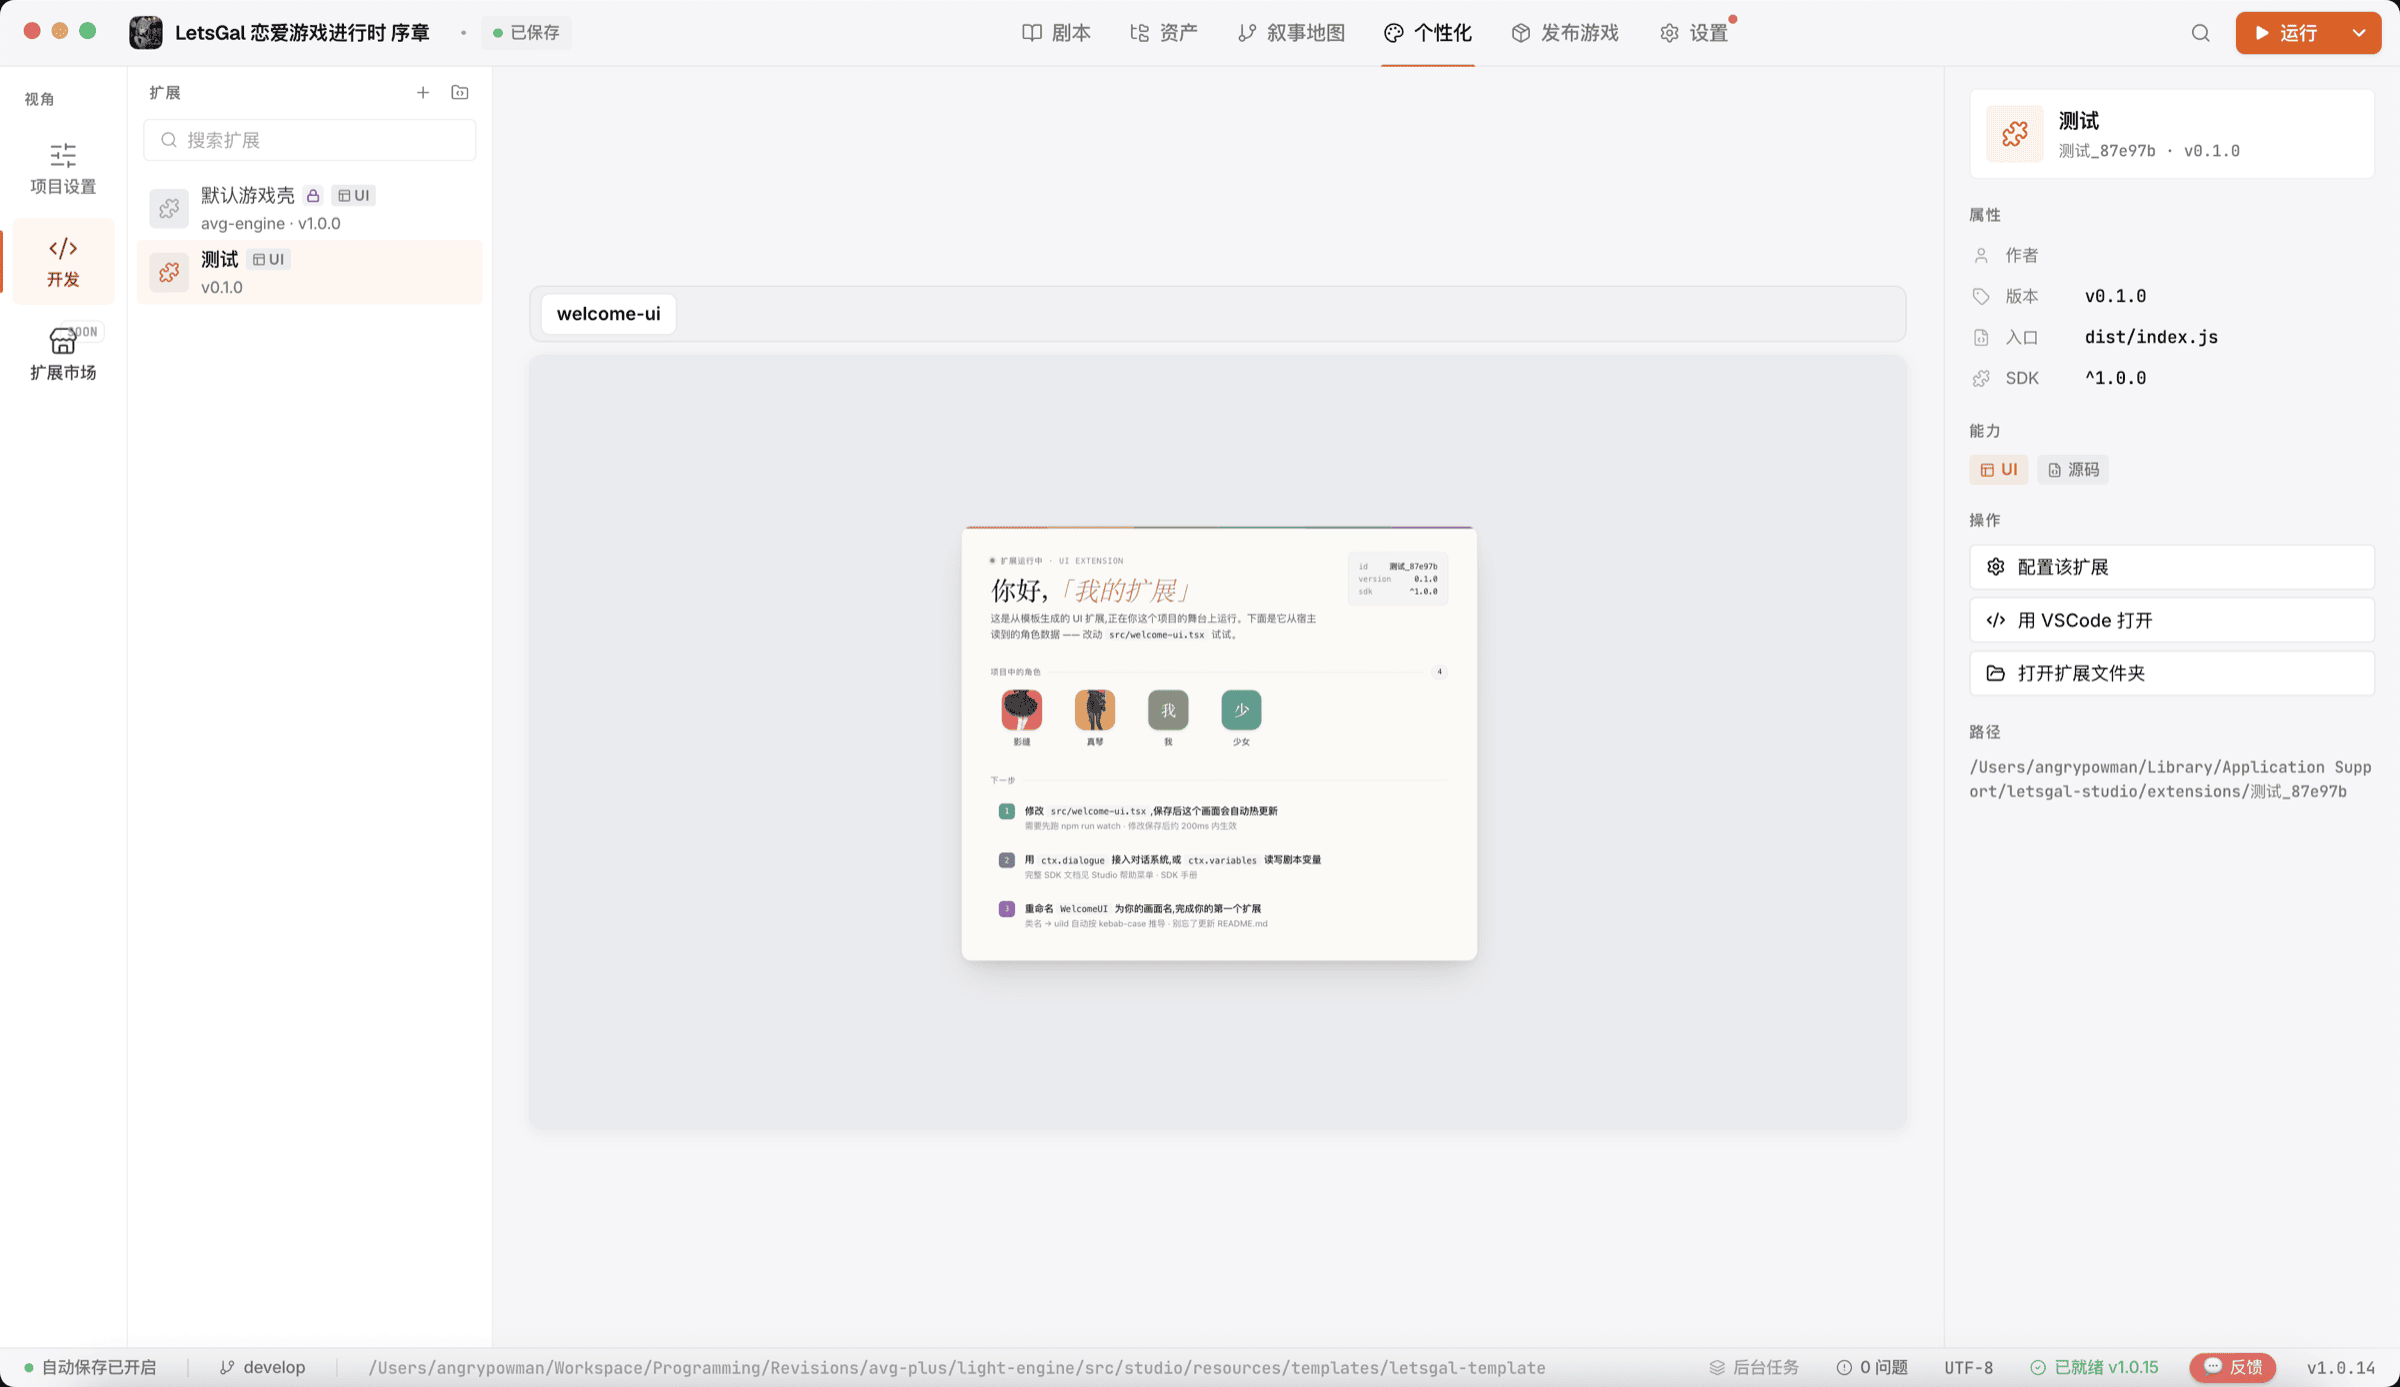The image size is (2400, 1387).
Task: Add a new extension with plus icon
Action: click(x=423, y=92)
